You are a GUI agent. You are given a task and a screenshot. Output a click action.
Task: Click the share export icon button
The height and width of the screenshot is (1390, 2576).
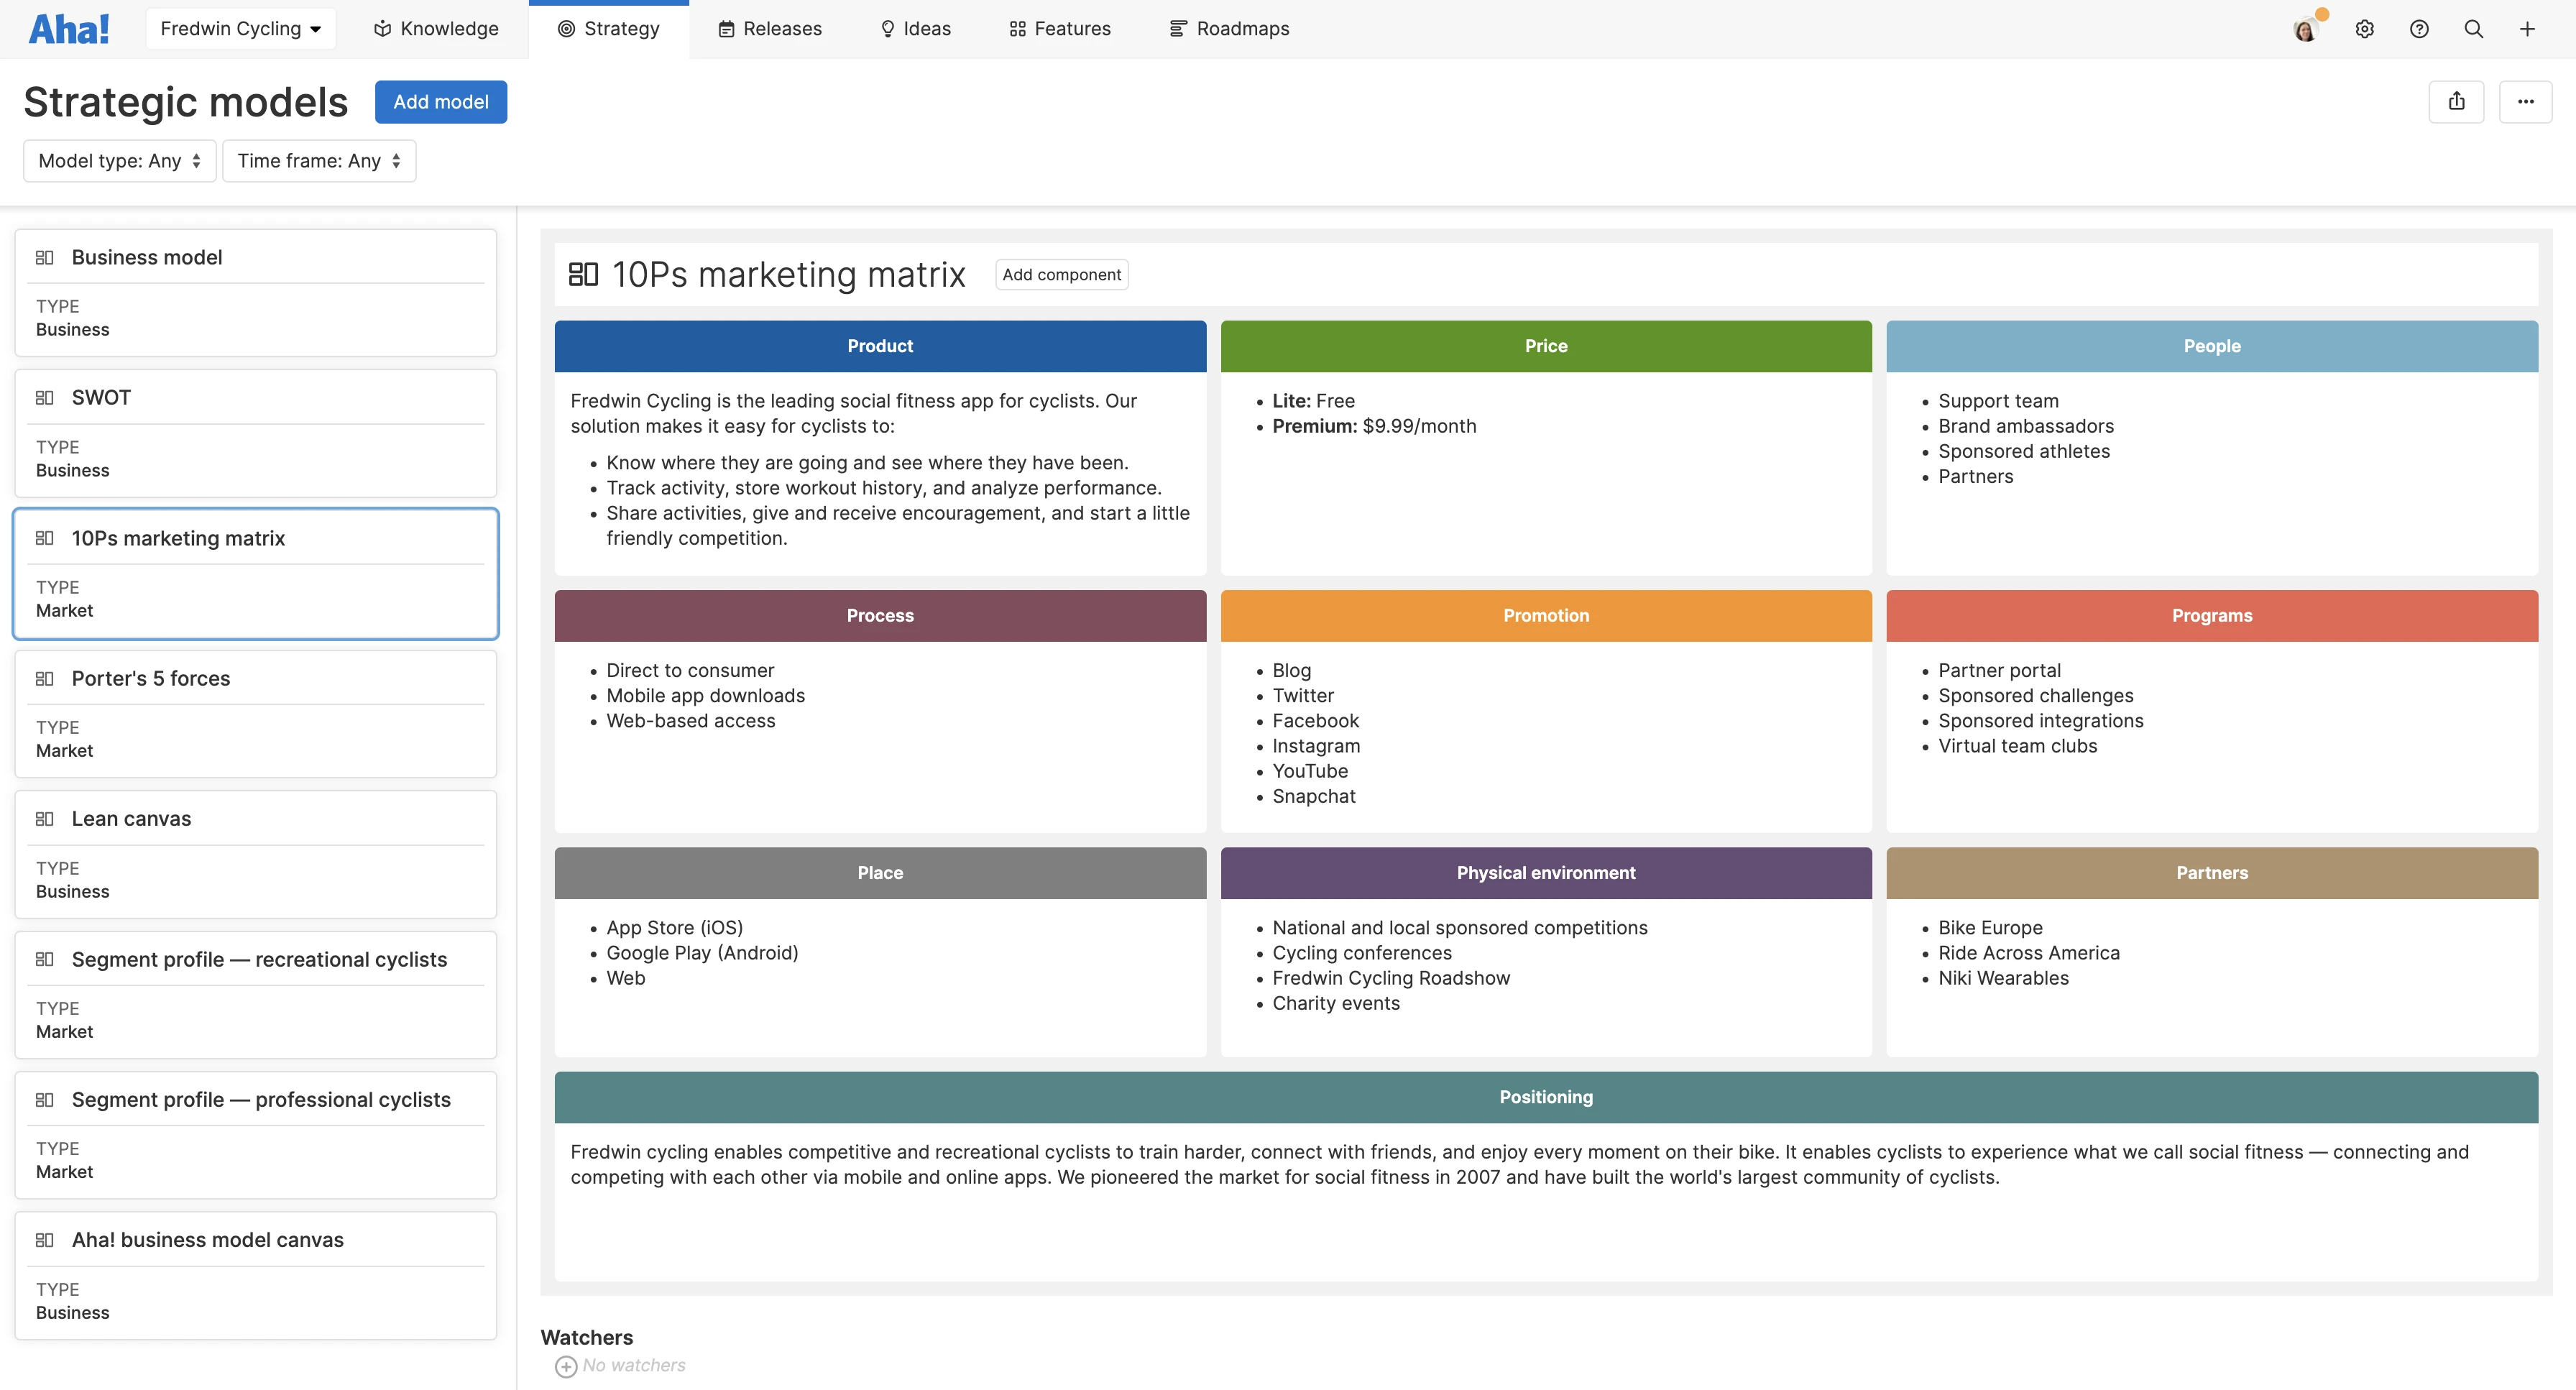tap(2456, 102)
